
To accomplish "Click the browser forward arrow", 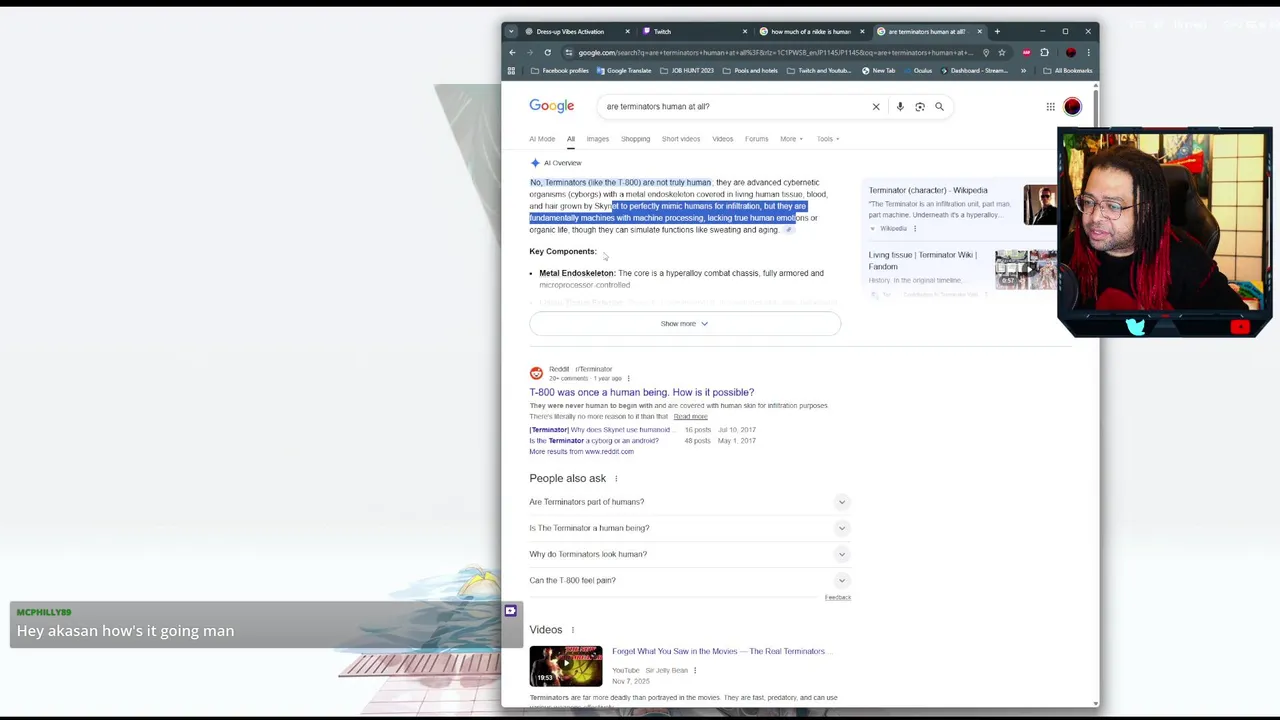I will (x=530, y=52).
